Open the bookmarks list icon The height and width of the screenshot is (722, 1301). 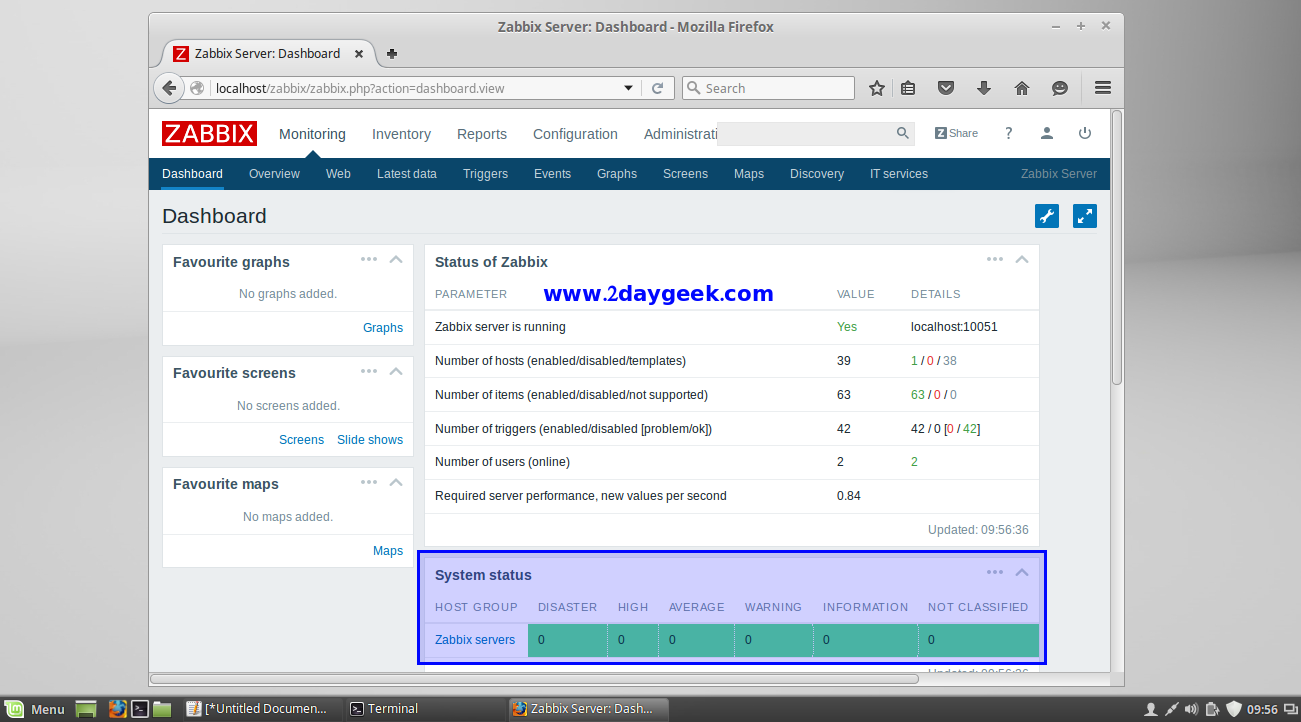(908, 88)
